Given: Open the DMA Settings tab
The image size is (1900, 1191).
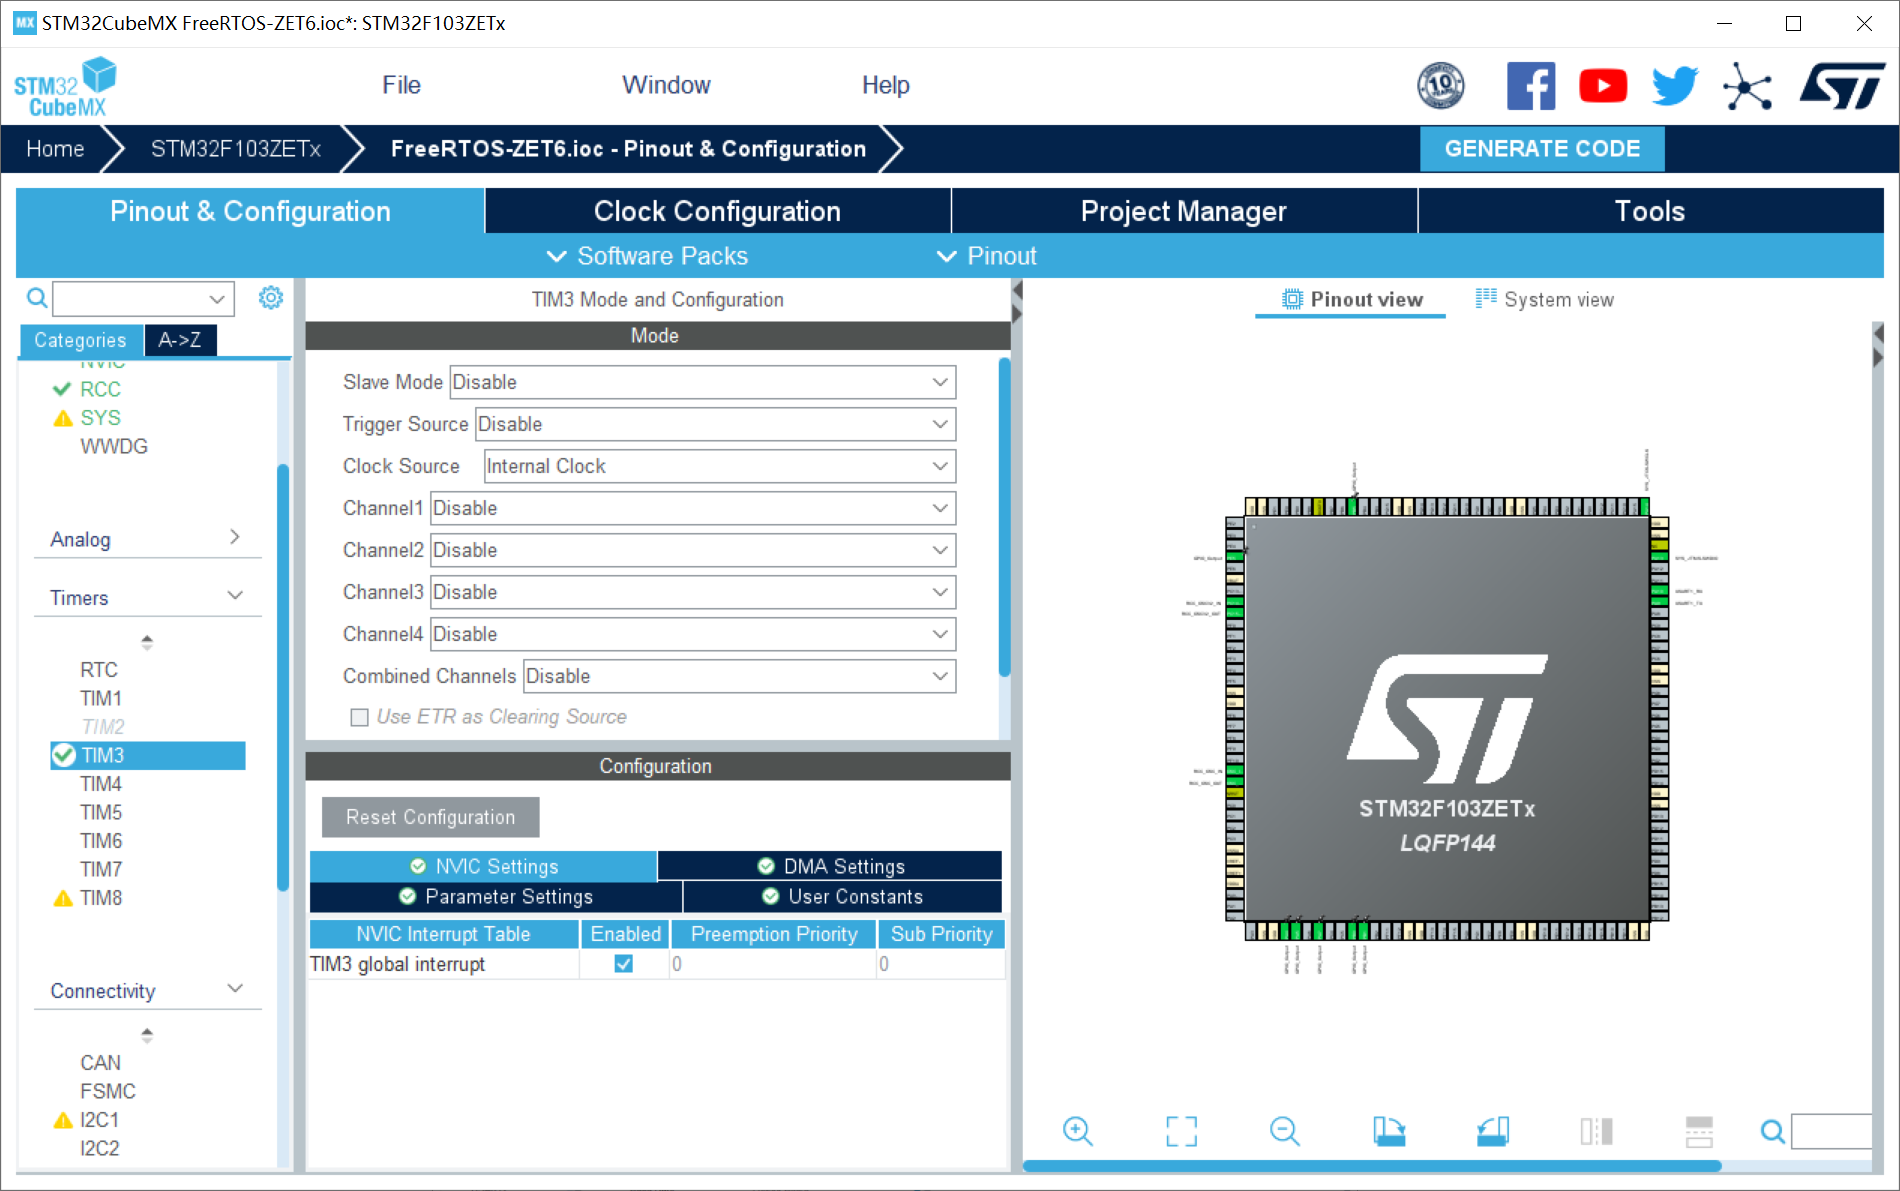Looking at the screenshot, I should point(830,866).
